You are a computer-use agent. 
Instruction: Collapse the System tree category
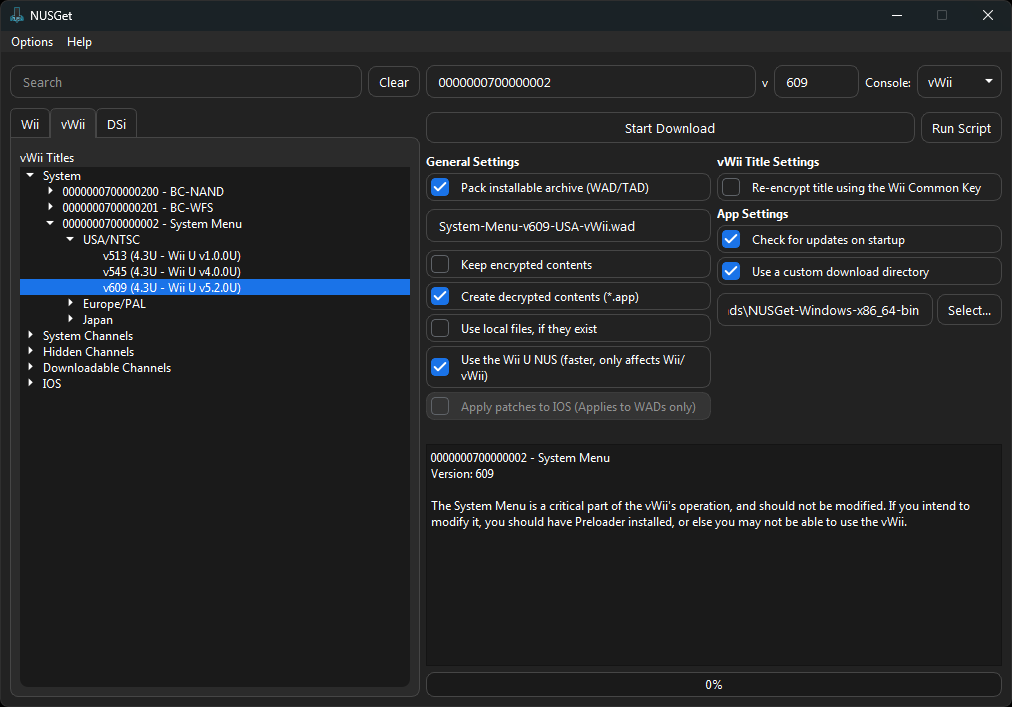tap(31, 176)
